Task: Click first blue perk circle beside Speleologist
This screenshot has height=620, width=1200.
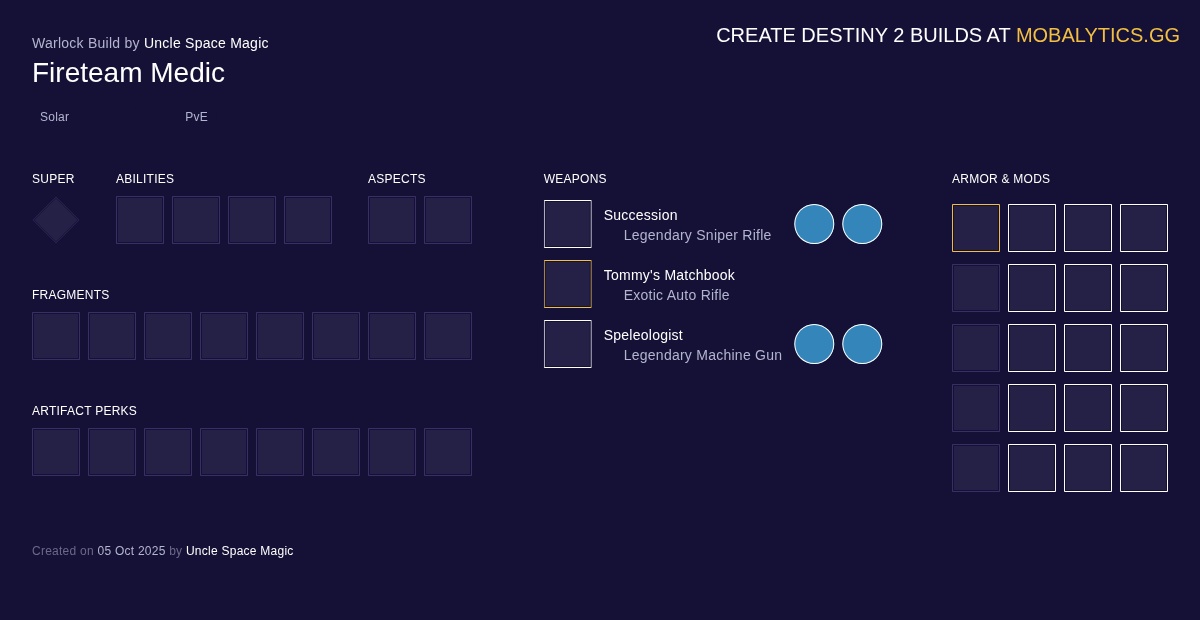Action: [x=814, y=344]
